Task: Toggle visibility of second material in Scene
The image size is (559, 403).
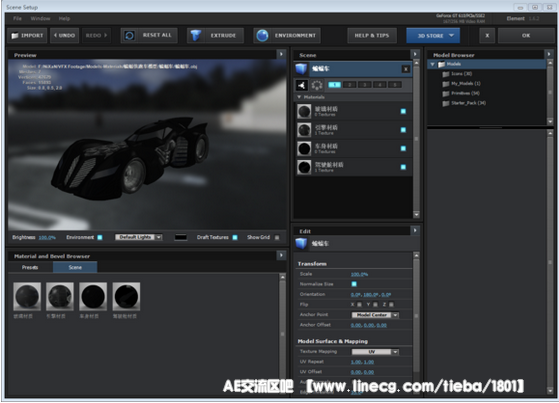Action: pos(403,130)
